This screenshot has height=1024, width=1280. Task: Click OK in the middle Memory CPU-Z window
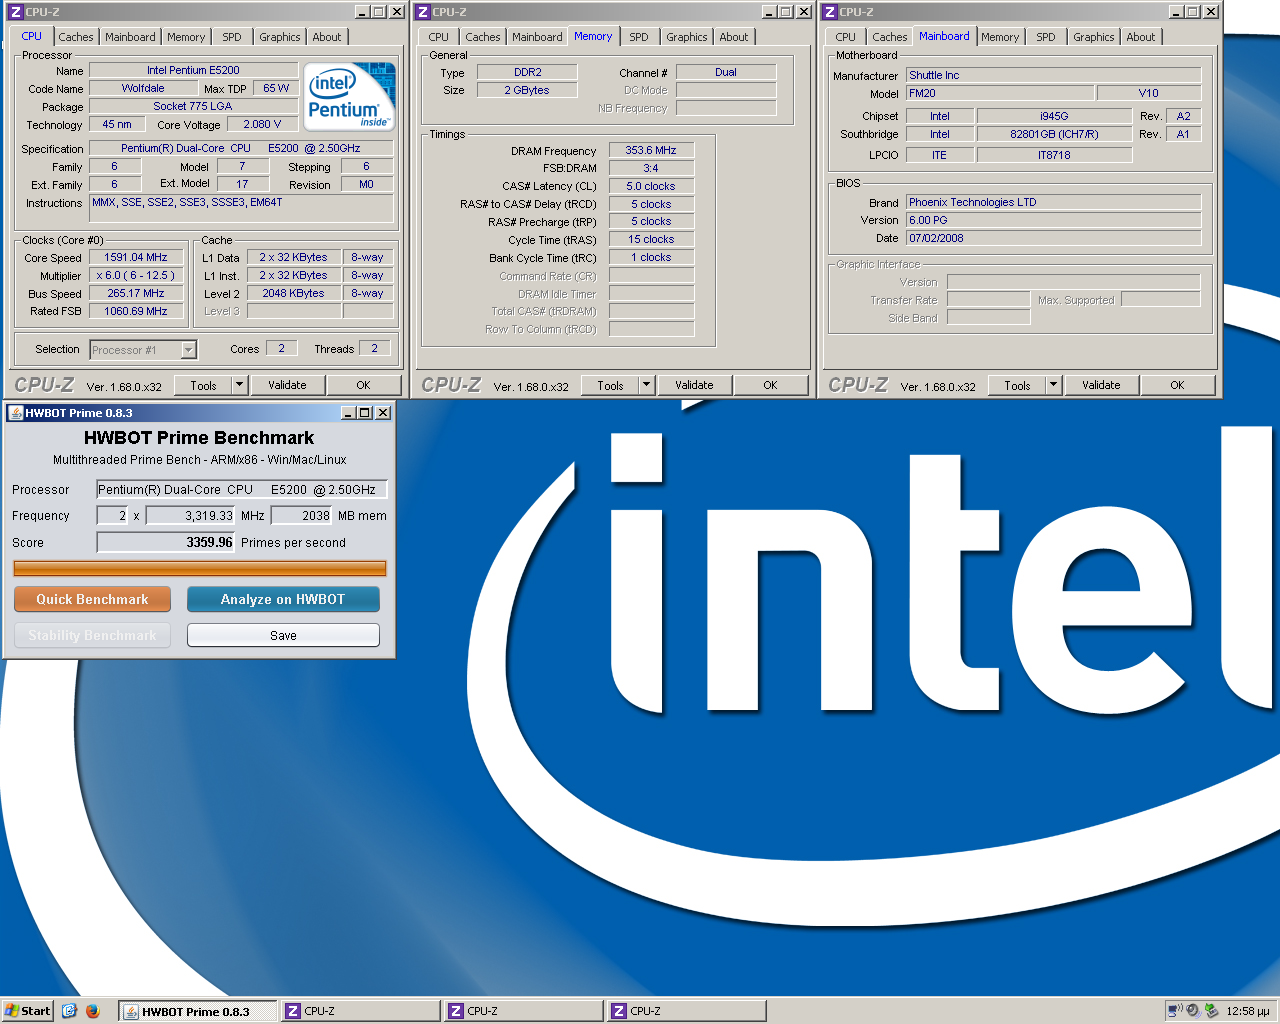(770, 385)
